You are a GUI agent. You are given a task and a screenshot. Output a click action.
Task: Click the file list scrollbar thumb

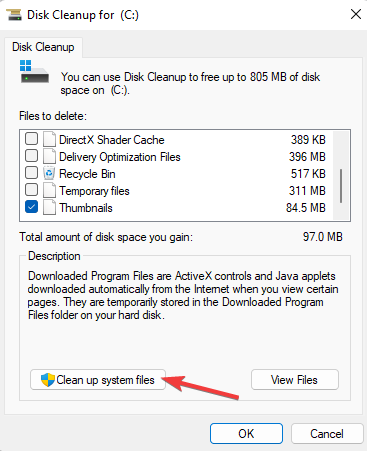(x=341, y=186)
